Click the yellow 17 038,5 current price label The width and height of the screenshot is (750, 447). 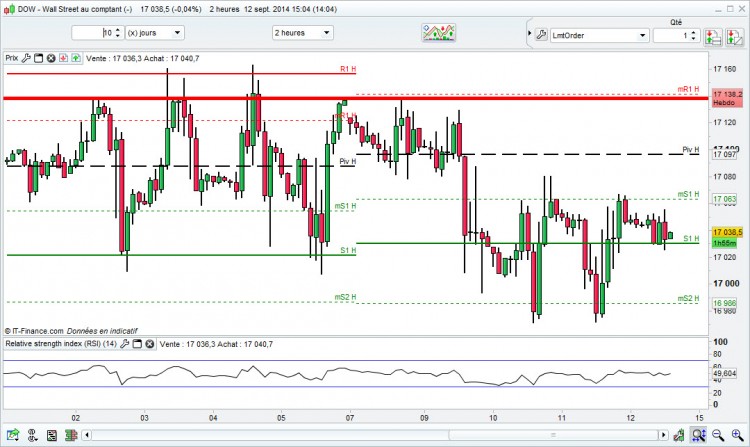(x=728, y=232)
